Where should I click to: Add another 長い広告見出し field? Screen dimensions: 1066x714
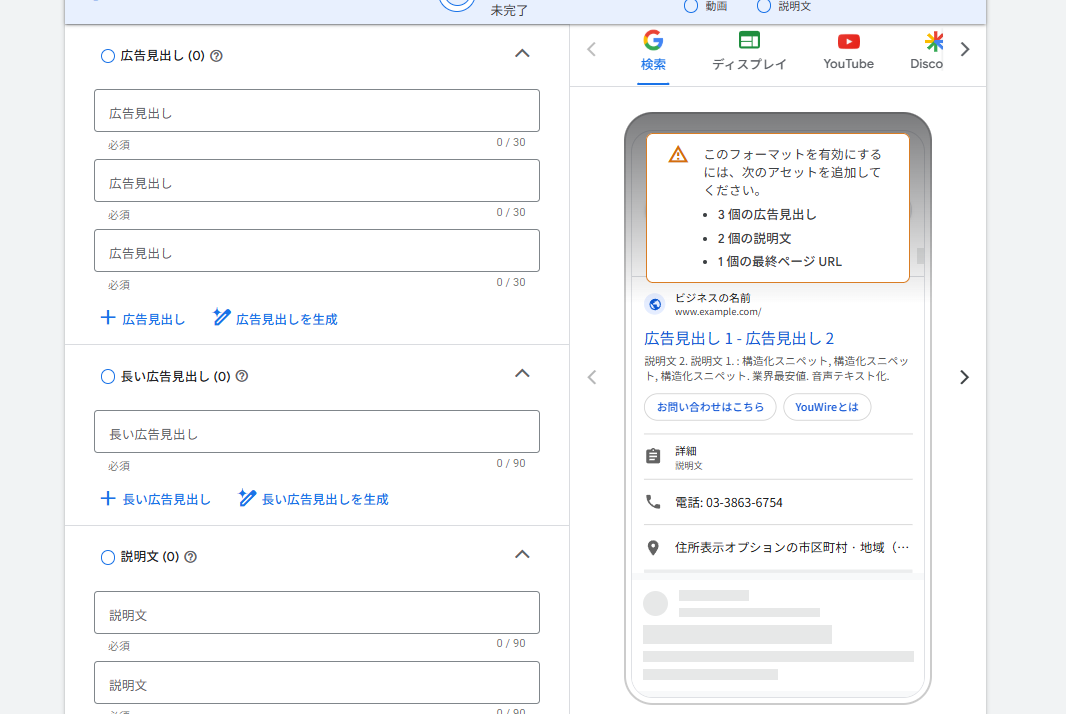[156, 499]
